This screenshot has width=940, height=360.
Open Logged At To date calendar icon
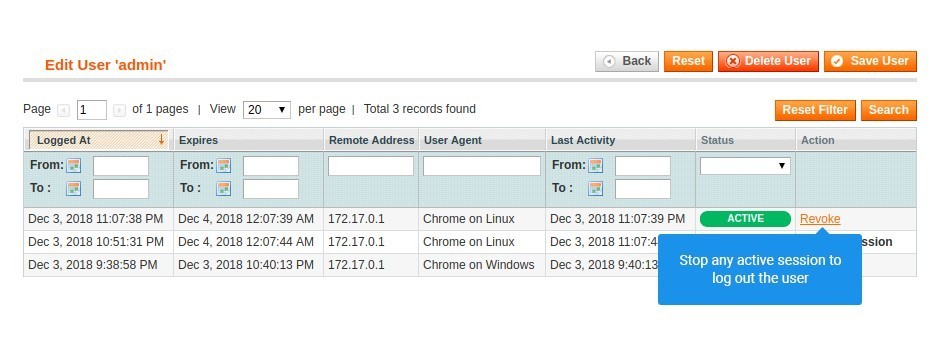pos(74,189)
